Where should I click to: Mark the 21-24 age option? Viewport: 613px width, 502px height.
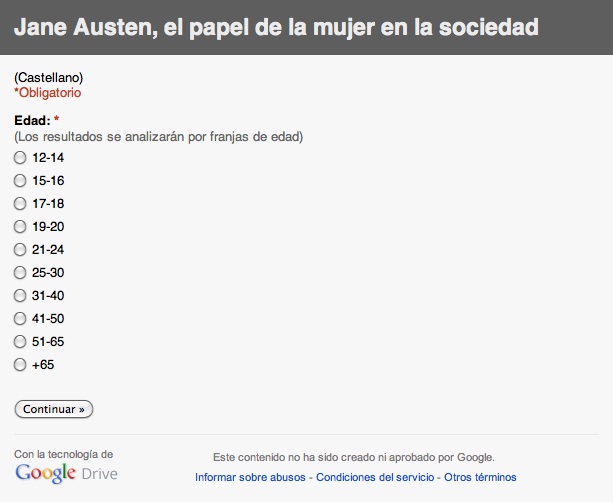(x=20, y=250)
